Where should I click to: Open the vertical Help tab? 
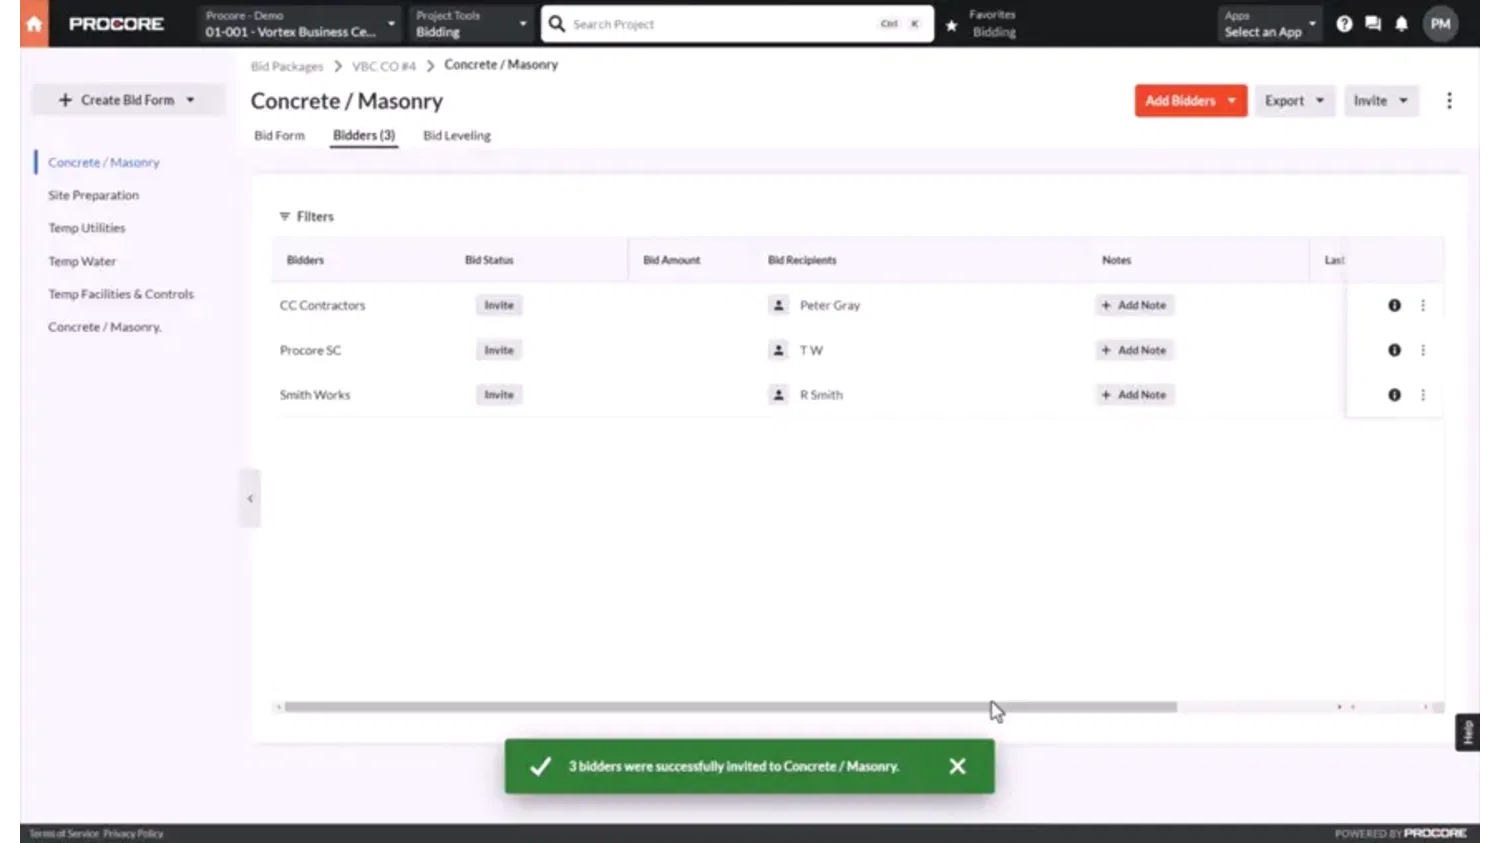click(x=1467, y=733)
